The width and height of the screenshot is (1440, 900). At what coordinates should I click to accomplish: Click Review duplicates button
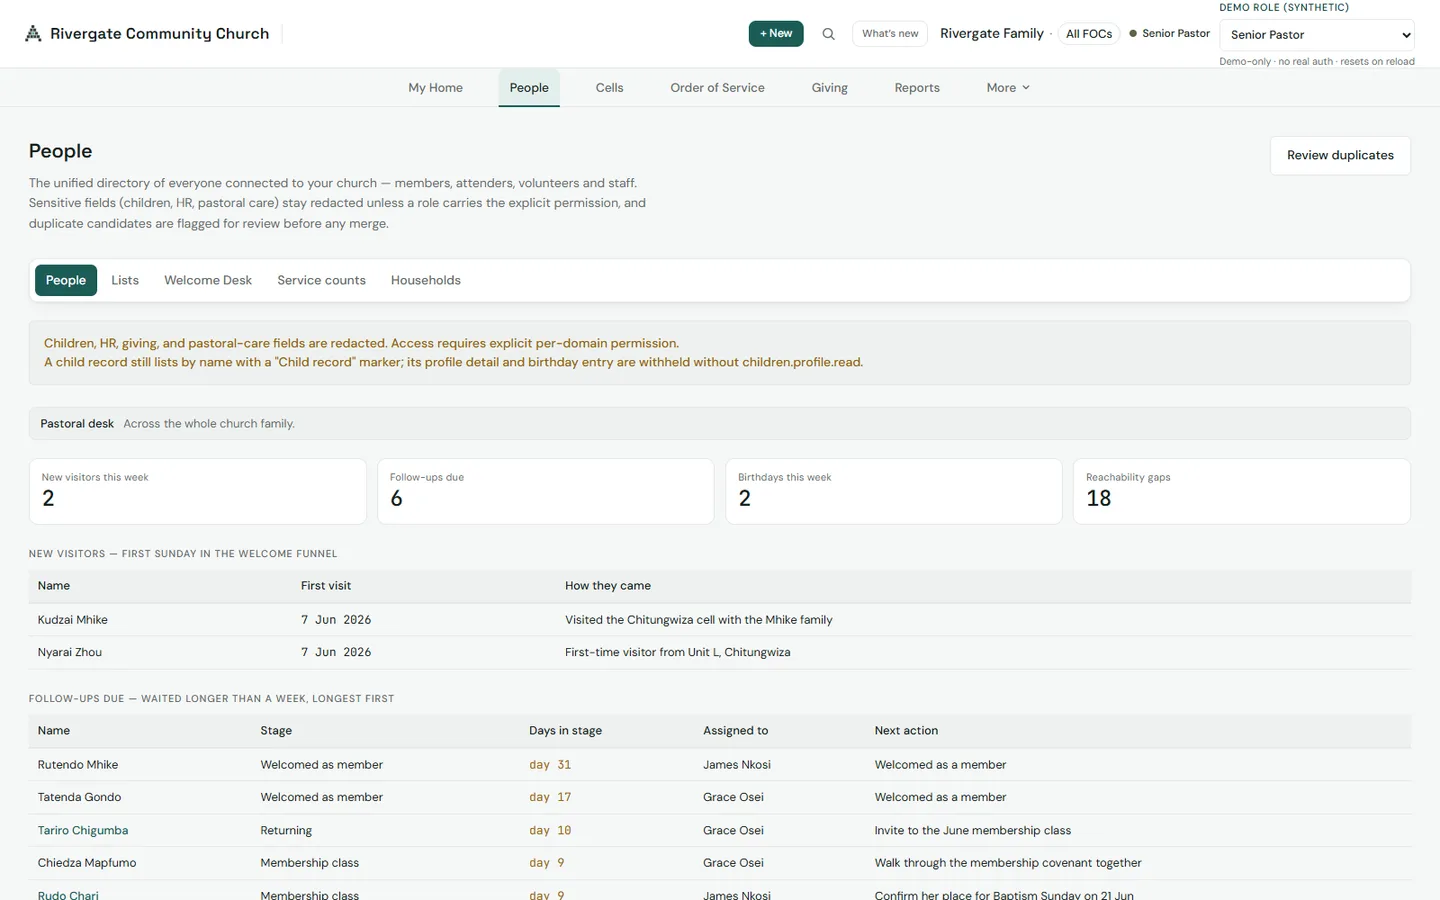pos(1340,156)
